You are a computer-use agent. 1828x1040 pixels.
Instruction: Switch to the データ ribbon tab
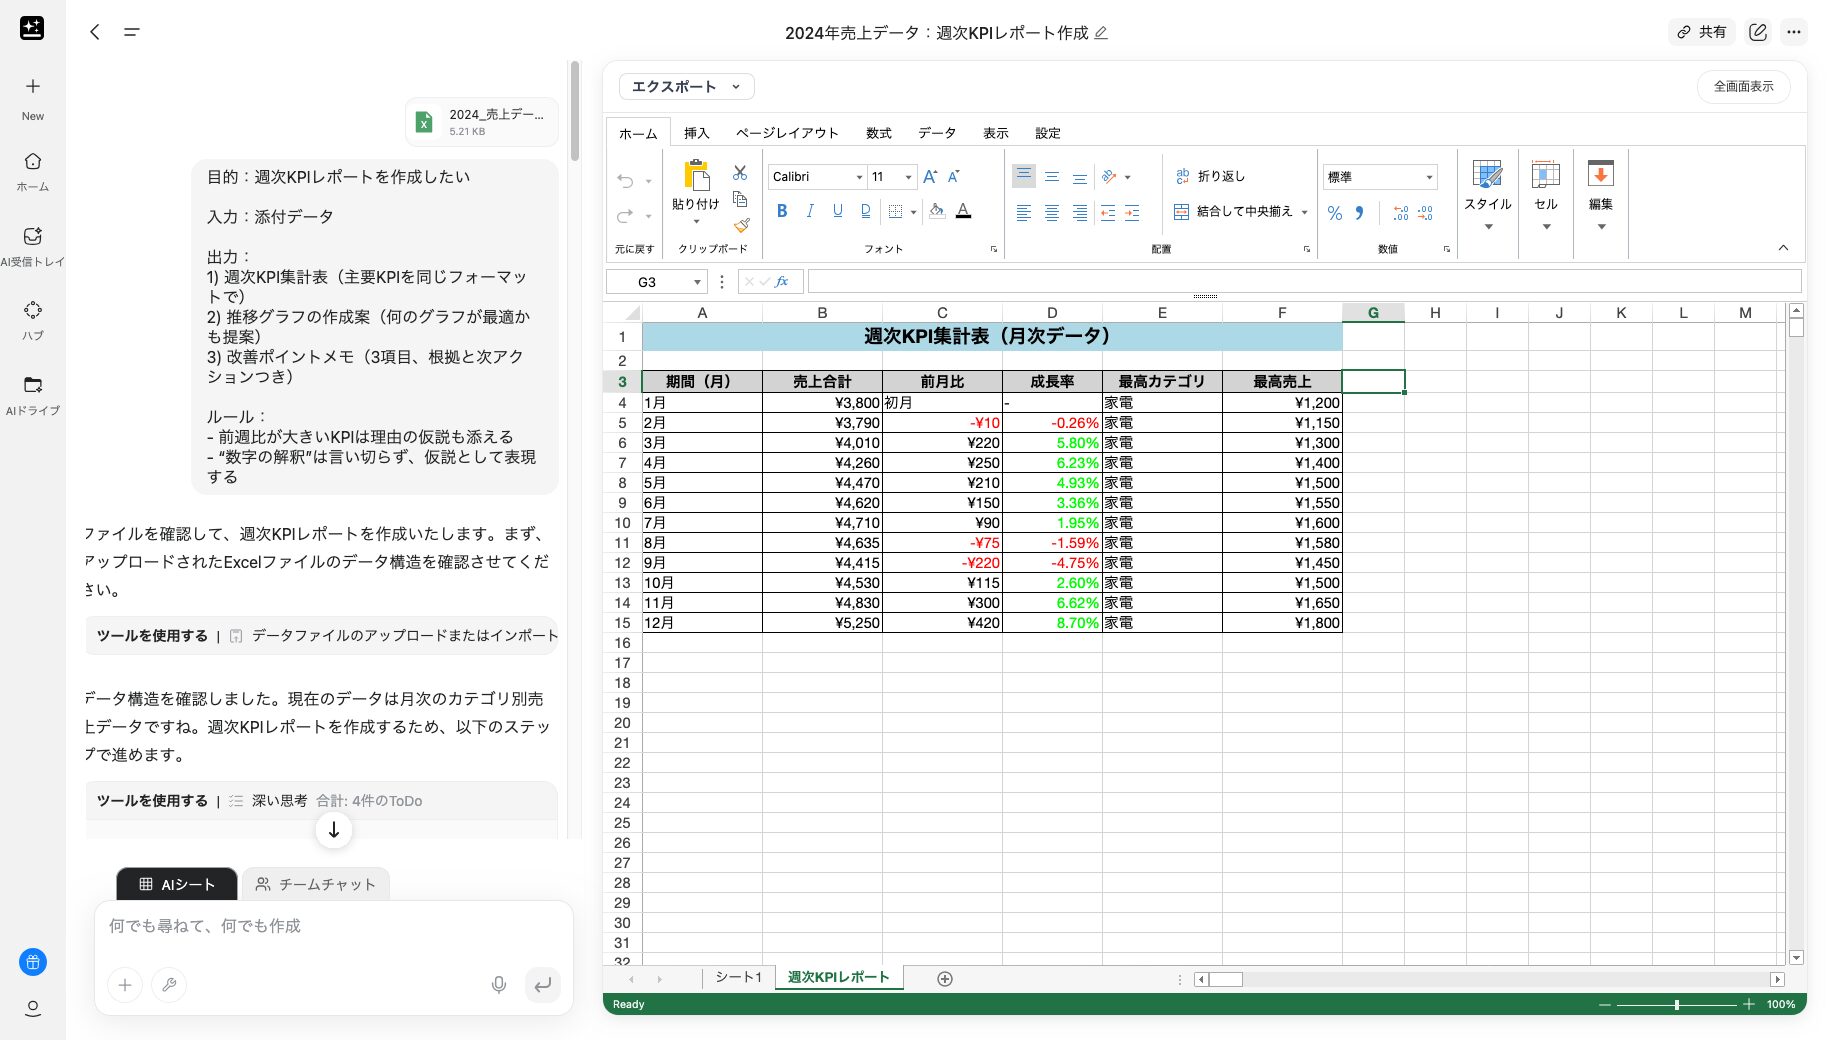tap(936, 133)
